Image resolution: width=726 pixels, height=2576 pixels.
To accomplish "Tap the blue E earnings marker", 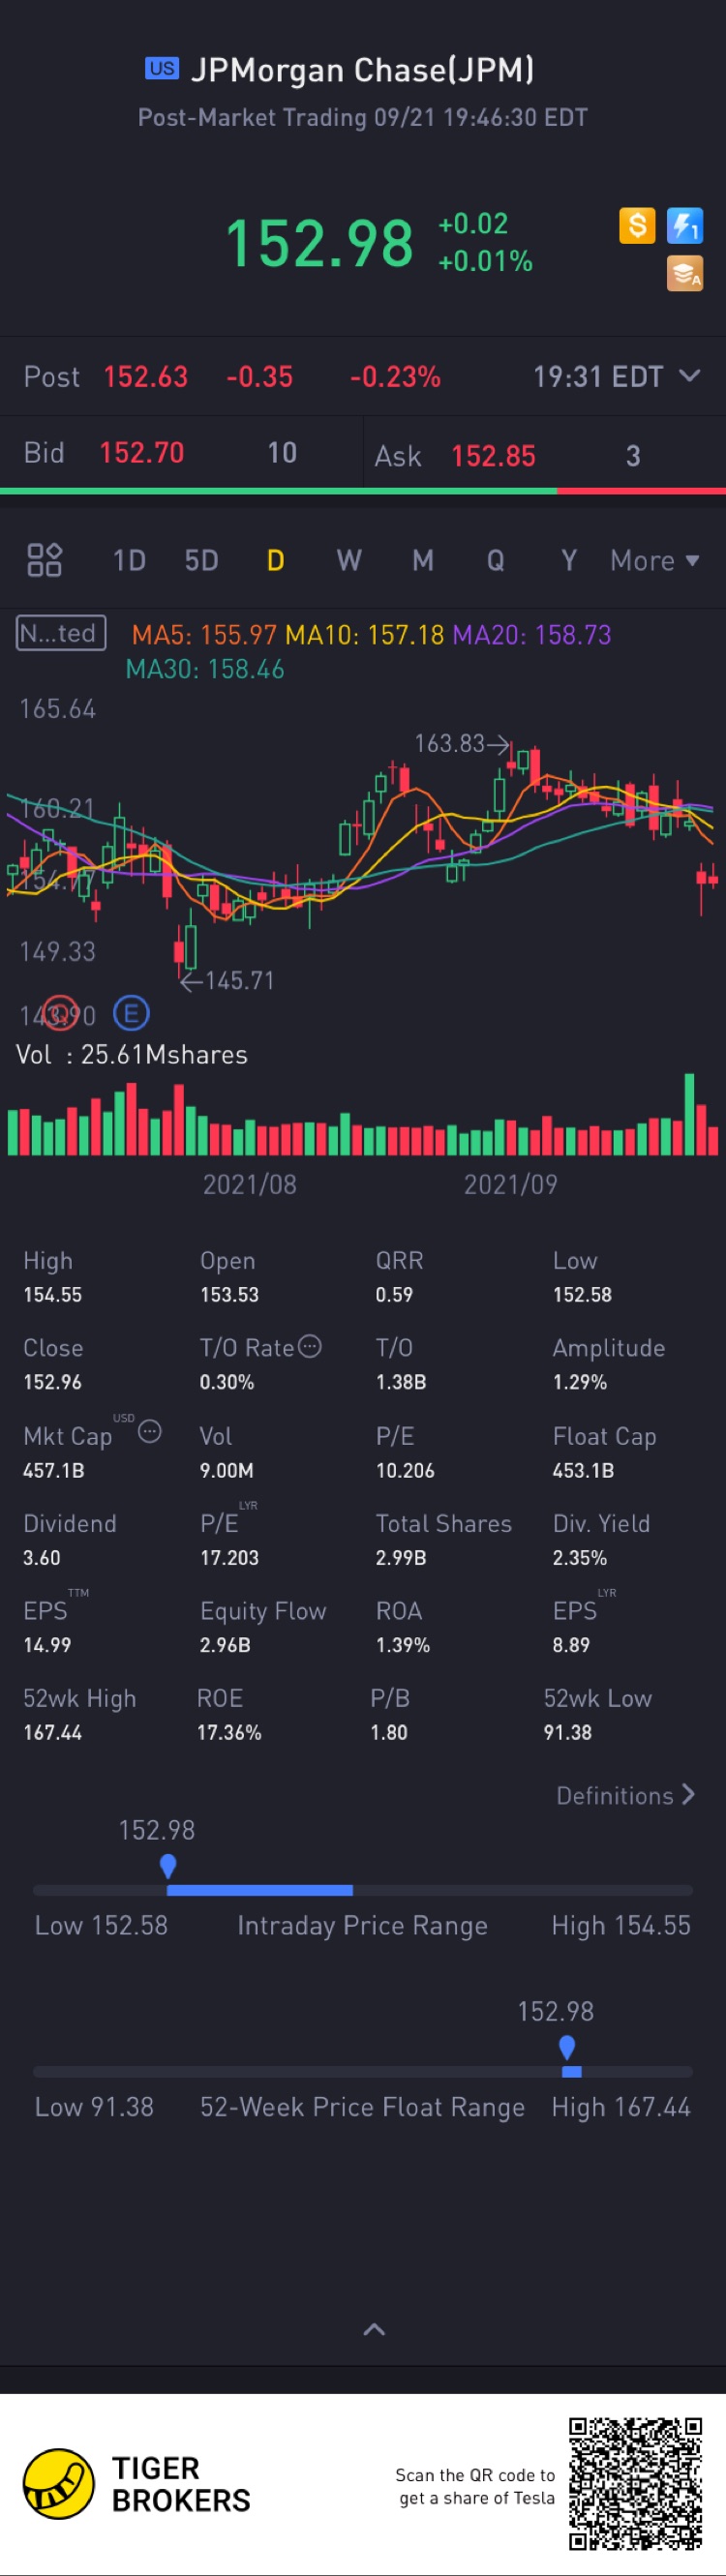I will point(131,1014).
